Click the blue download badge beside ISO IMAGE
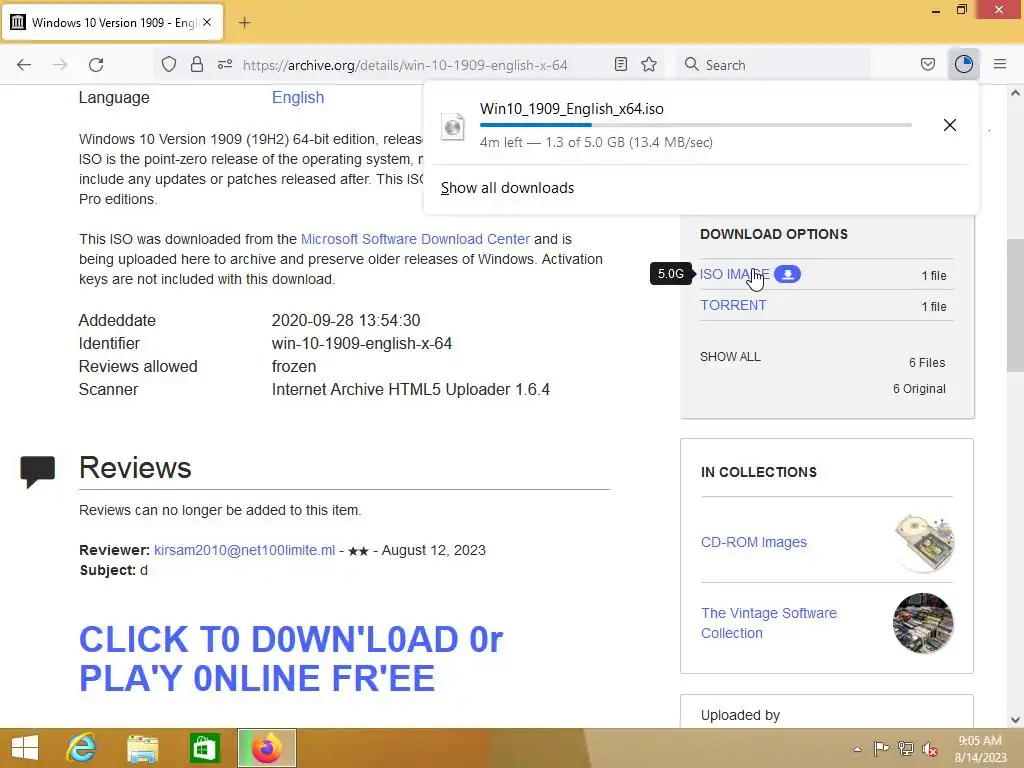Image resolution: width=1024 pixels, height=768 pixels. coord(788,274)
